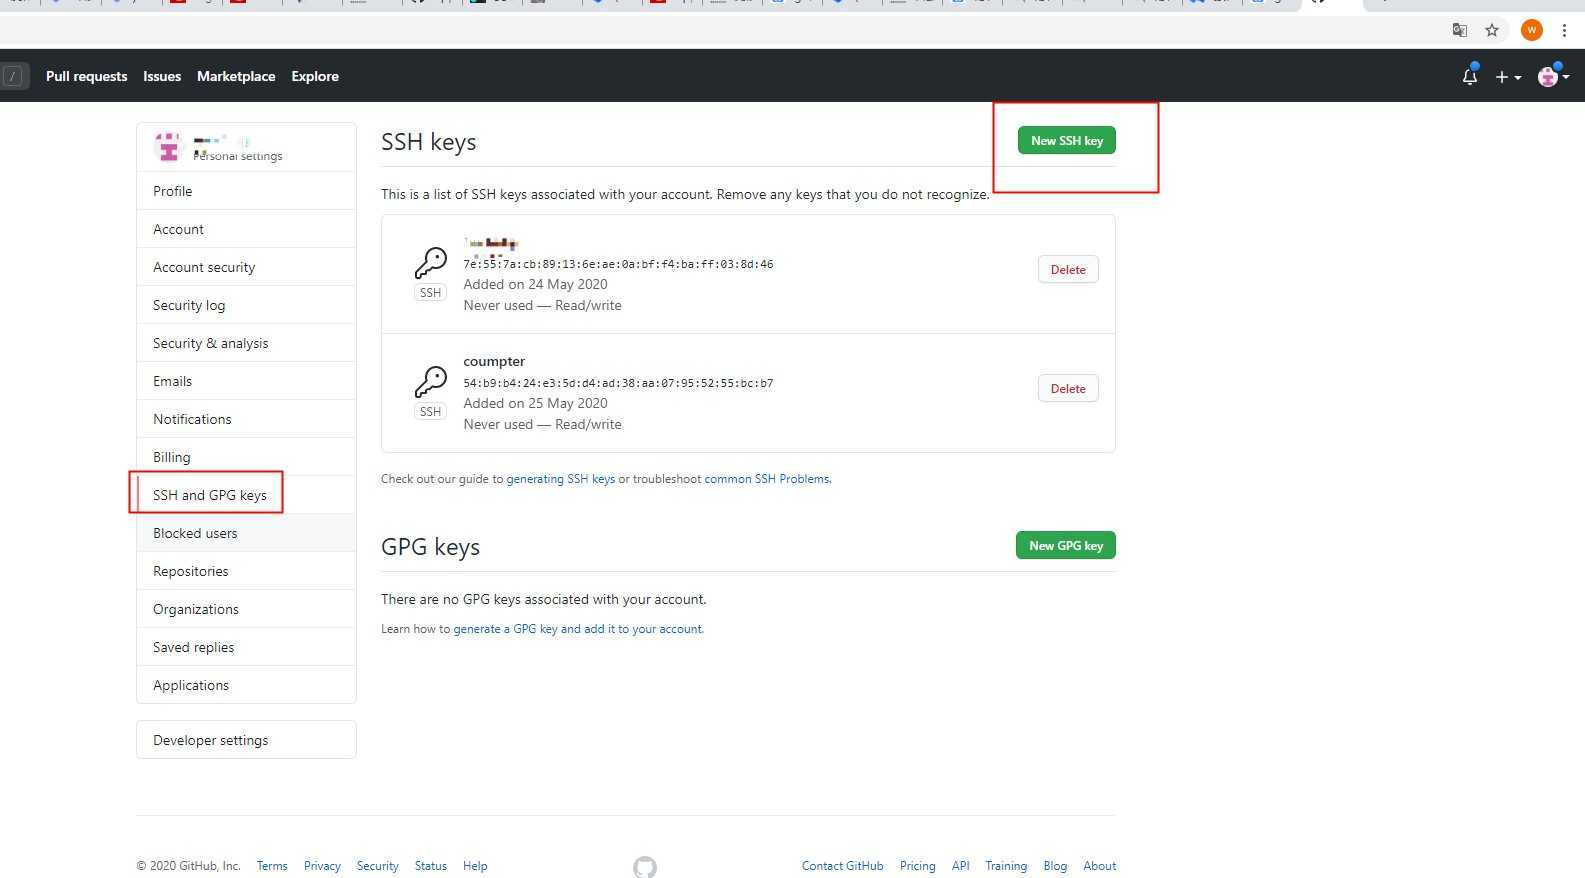Open Security link in footer
The image size is (1585, 878).
click(x=378, y=866)
